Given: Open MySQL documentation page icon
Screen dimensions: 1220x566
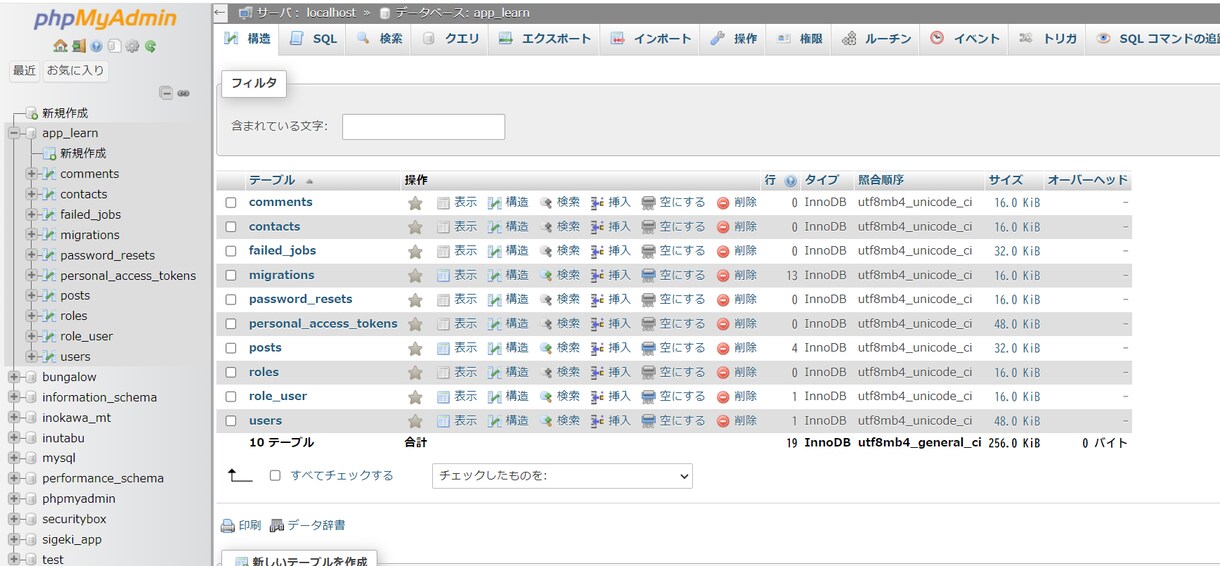Looking at the screenshot, I should 114,46.
